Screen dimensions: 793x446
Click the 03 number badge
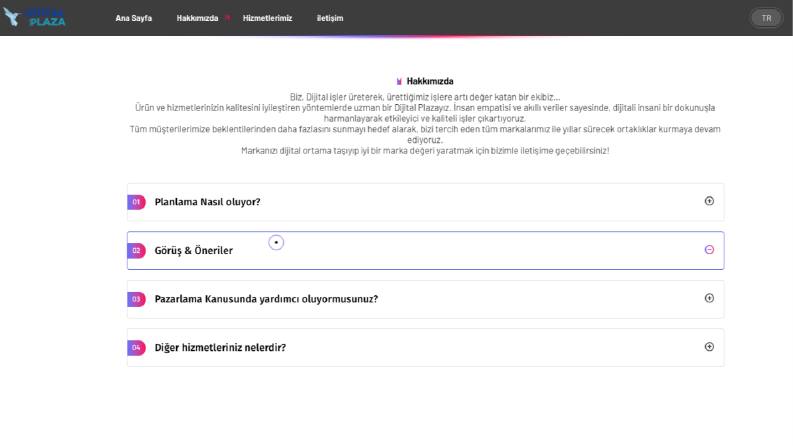pos(136,299)
